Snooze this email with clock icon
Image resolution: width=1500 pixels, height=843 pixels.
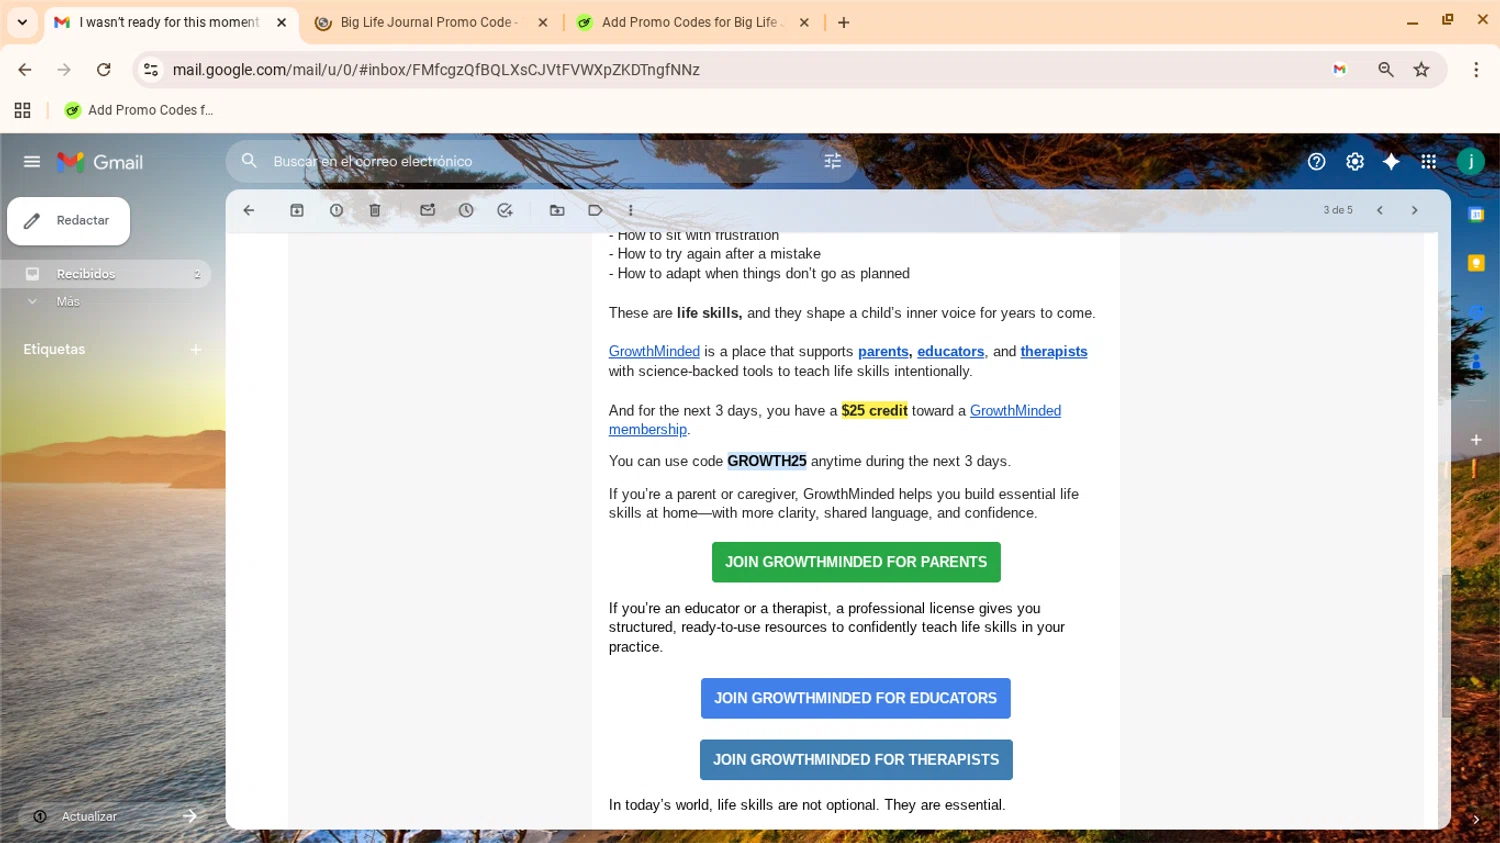click(466, 210)
